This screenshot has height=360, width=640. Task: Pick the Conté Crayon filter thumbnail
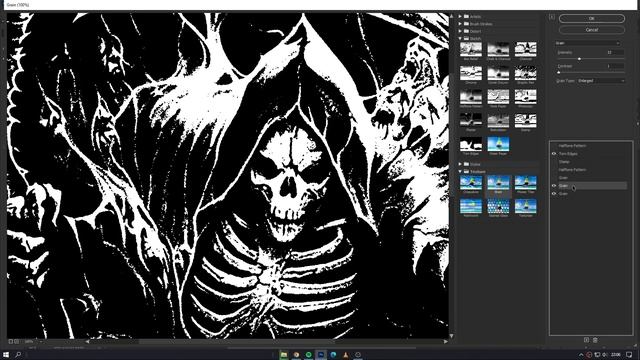[498, 73]
